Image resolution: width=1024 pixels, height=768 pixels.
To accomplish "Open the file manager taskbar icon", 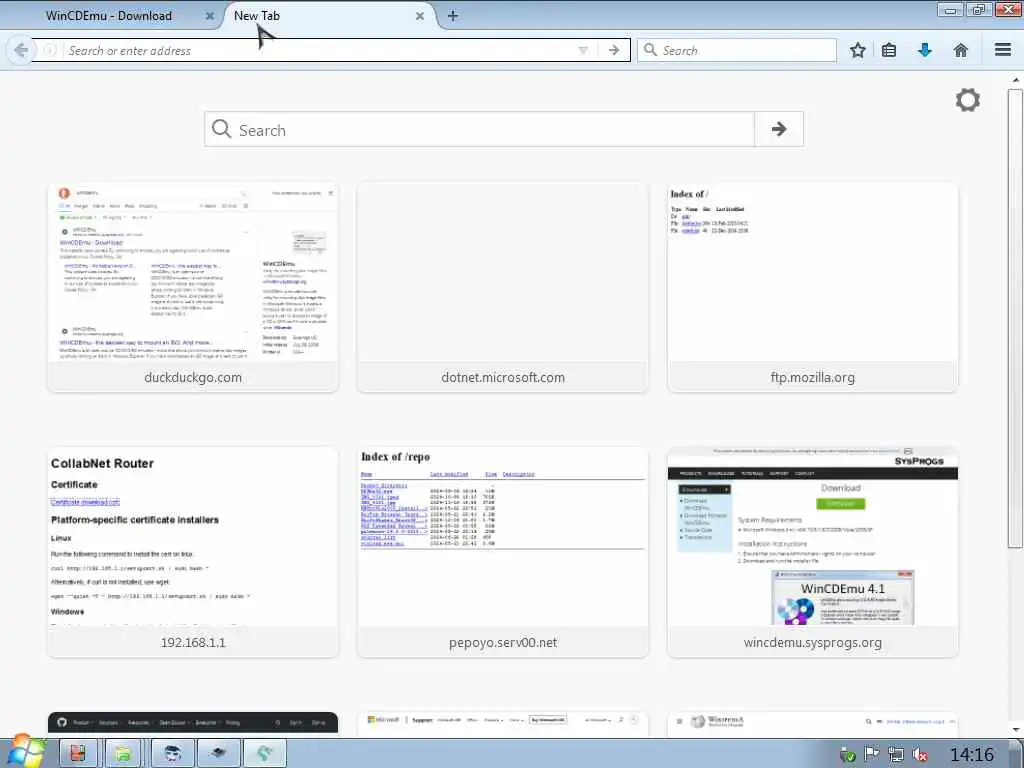I will tap(123, 753).
